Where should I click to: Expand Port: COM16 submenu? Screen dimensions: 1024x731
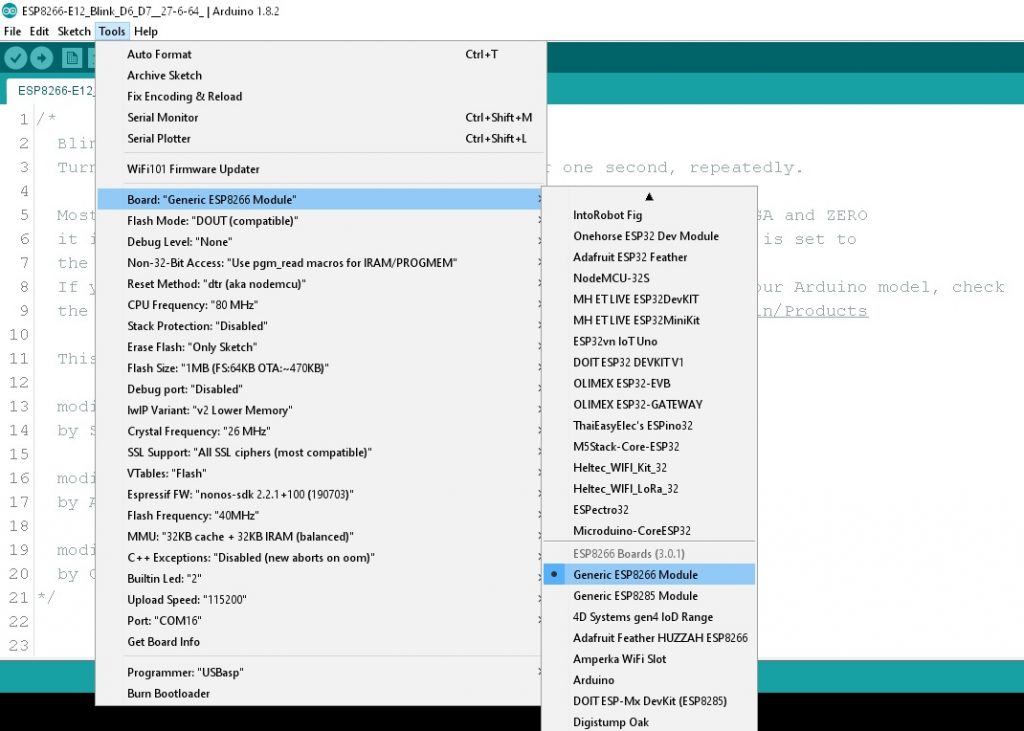point(320,621)
